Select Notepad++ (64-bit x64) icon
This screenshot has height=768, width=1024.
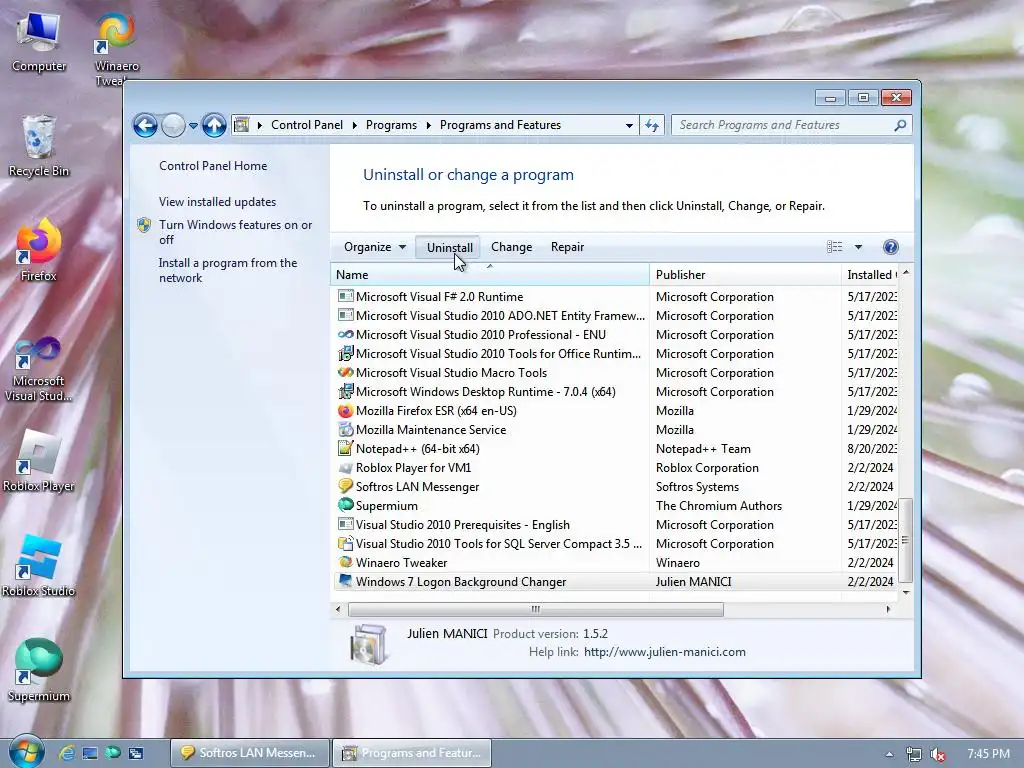pyautogui.click(x=345, y=449)
